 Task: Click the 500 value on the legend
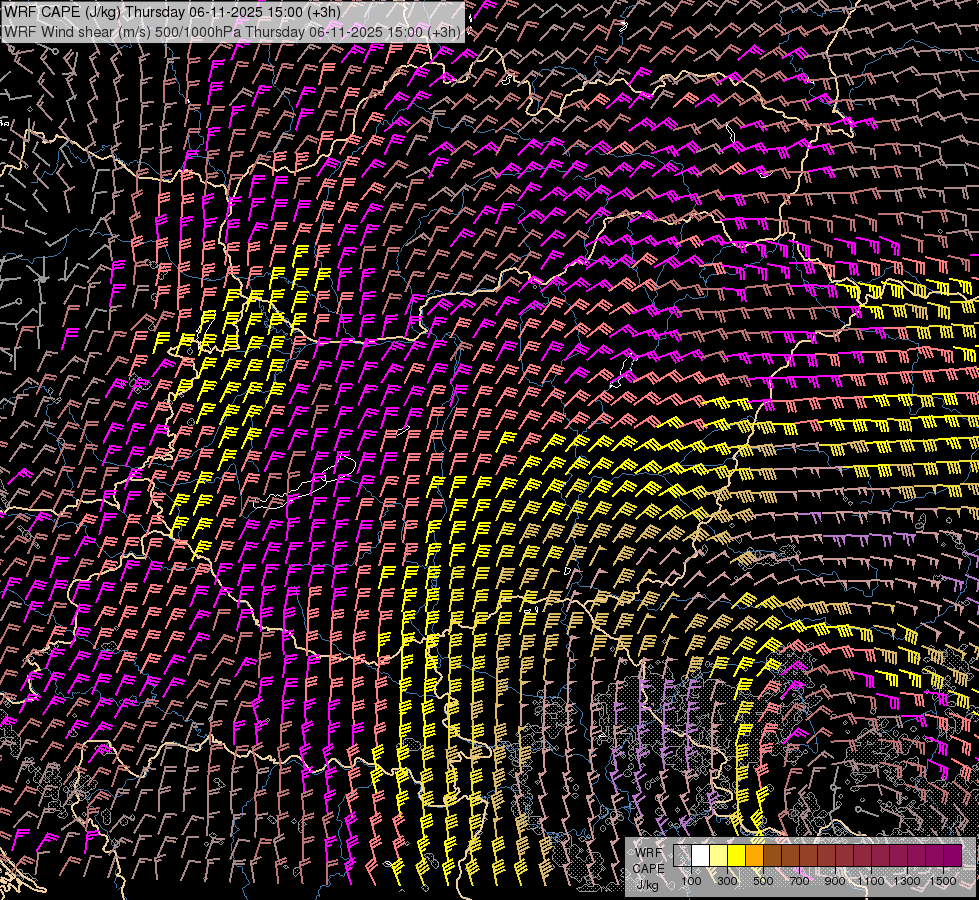pos(763,881)
